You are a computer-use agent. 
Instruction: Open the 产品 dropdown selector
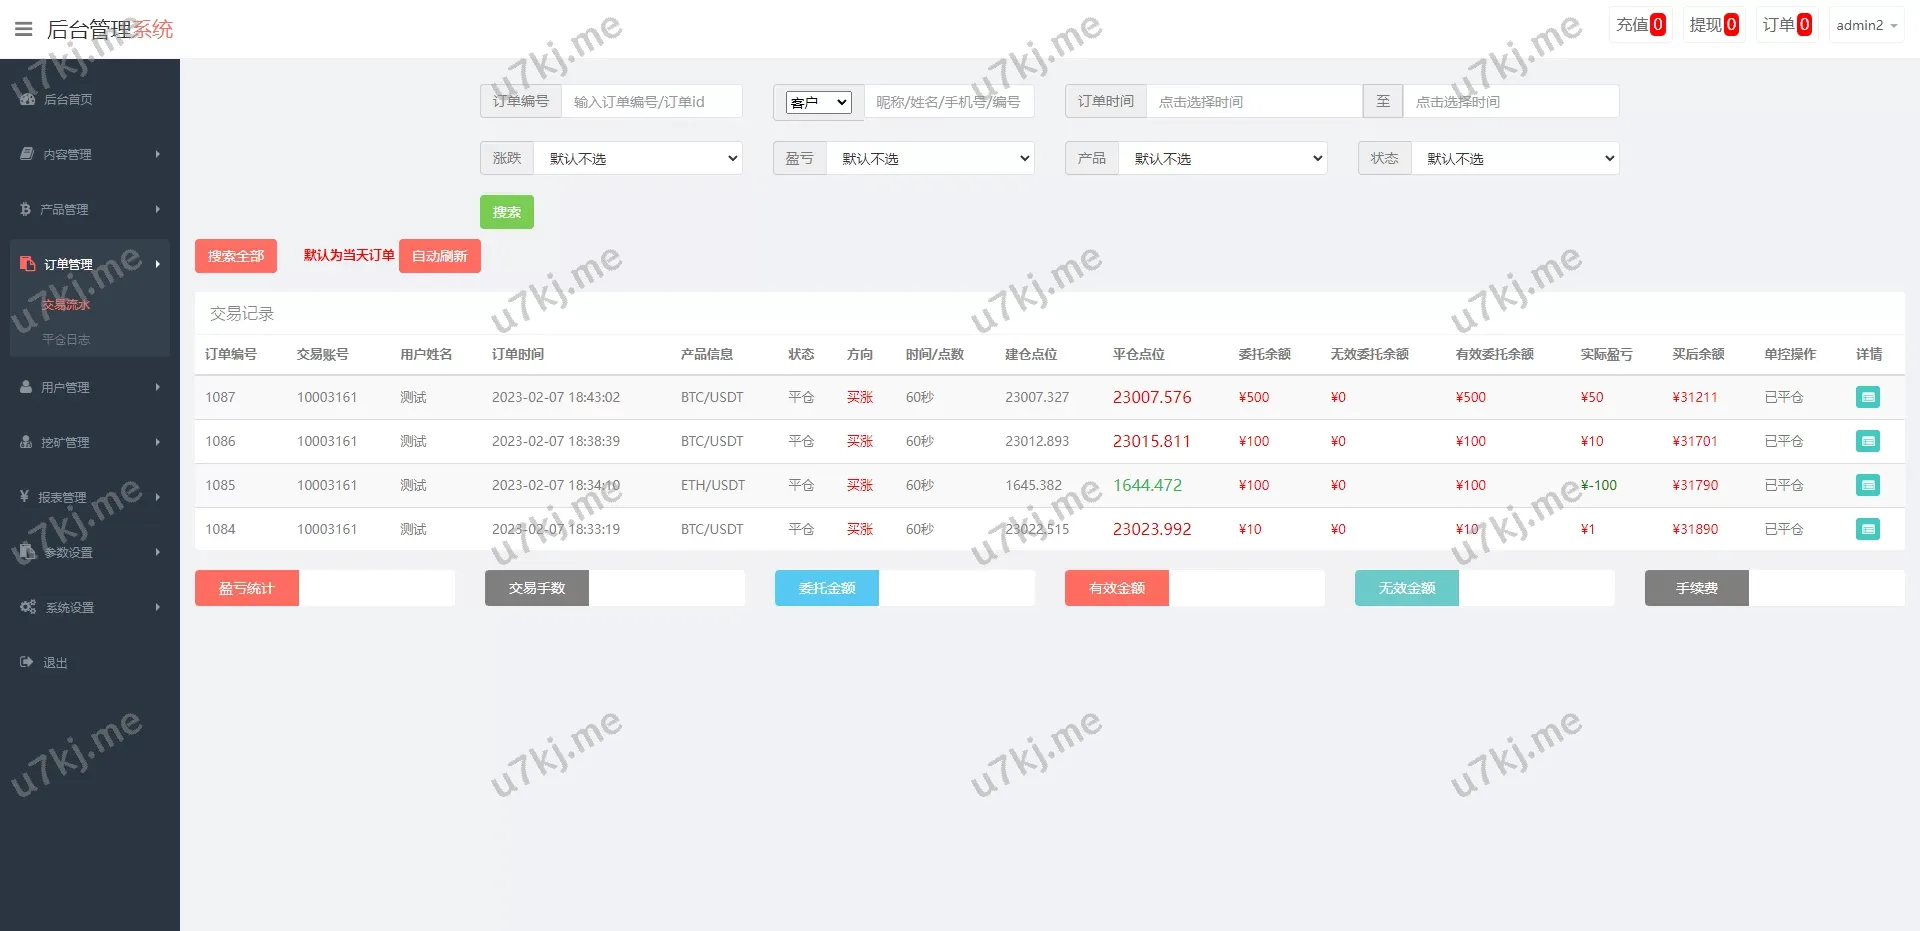1222,159
